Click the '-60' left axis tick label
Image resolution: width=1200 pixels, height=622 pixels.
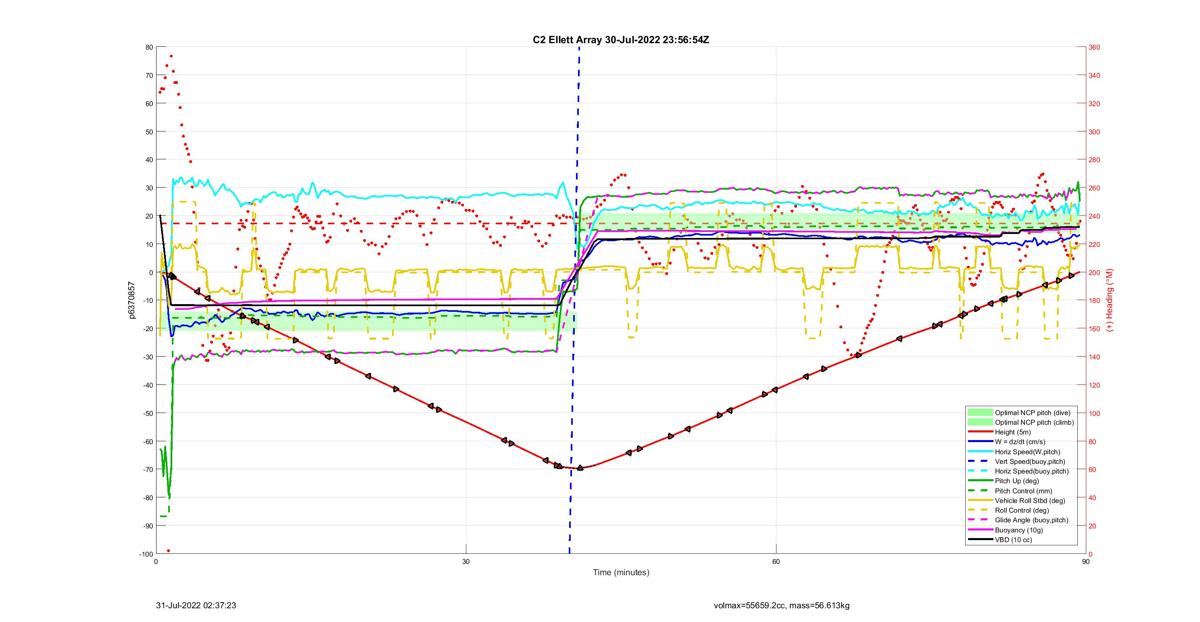pos(146,441)
